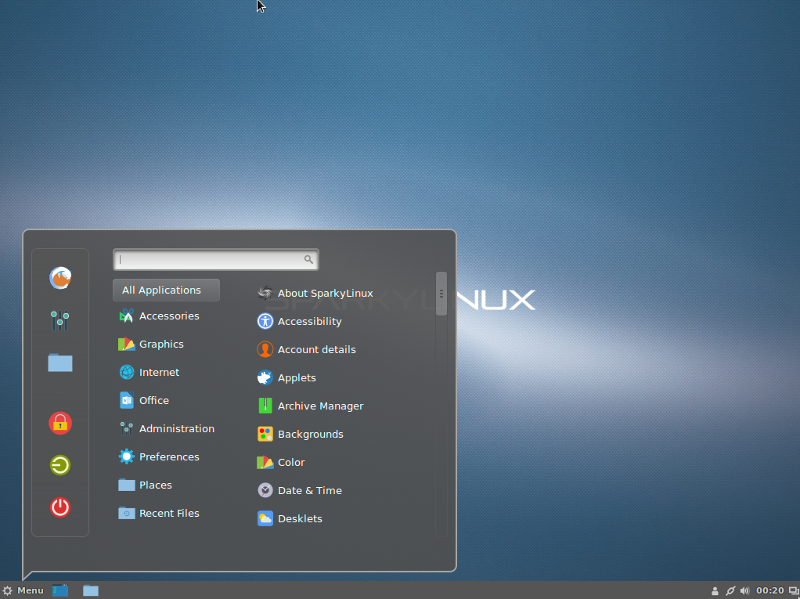This screenshot has height=599, width=800.
Task: Launch Firefox from the favorites sidebar
Action: tap(60, 278)
